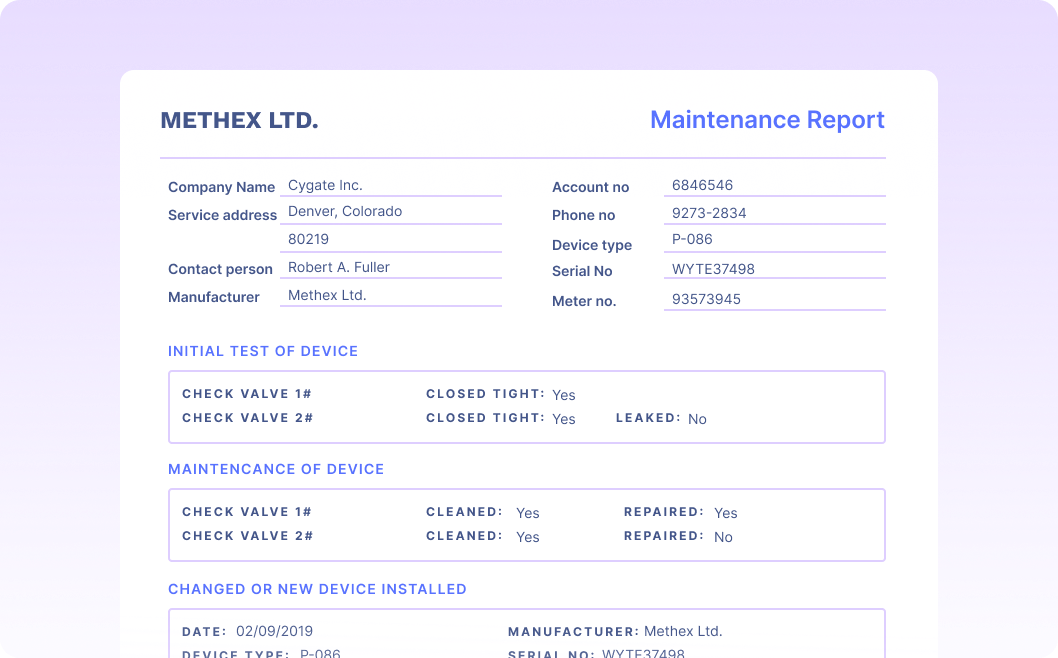Viewport: 1058px width, 658px height.
Task: Click the Maintenance Report title
Action: coord(767,120)
